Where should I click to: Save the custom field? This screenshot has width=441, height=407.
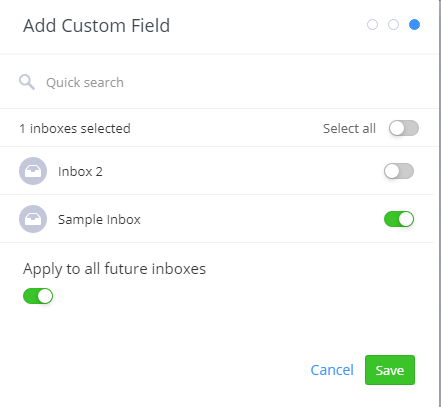pos(390,370)
